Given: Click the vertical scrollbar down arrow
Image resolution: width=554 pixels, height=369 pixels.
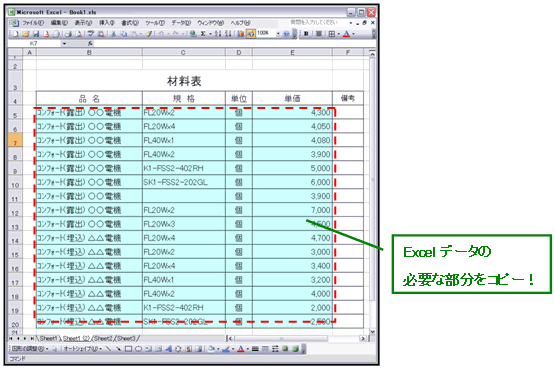Looking at the screenshot, I should click(x=372, y=332).
